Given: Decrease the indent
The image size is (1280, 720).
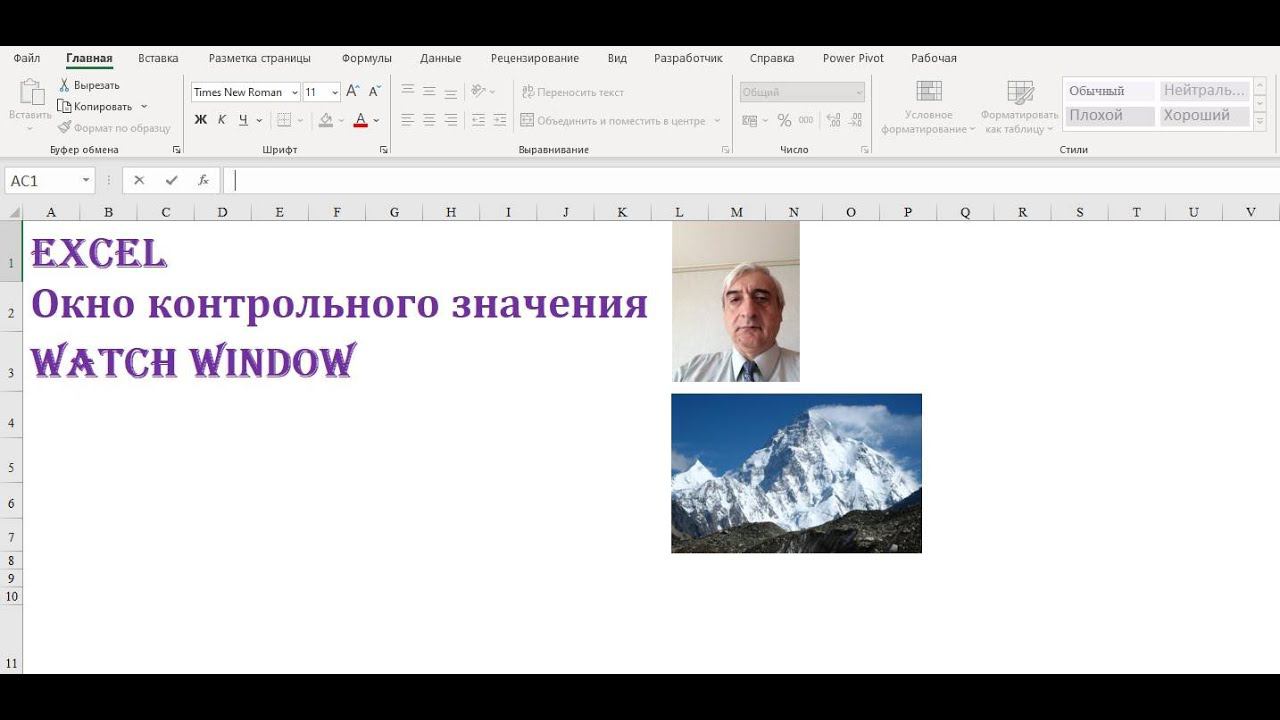Looking at the screenshot, I should coord(478,120).
